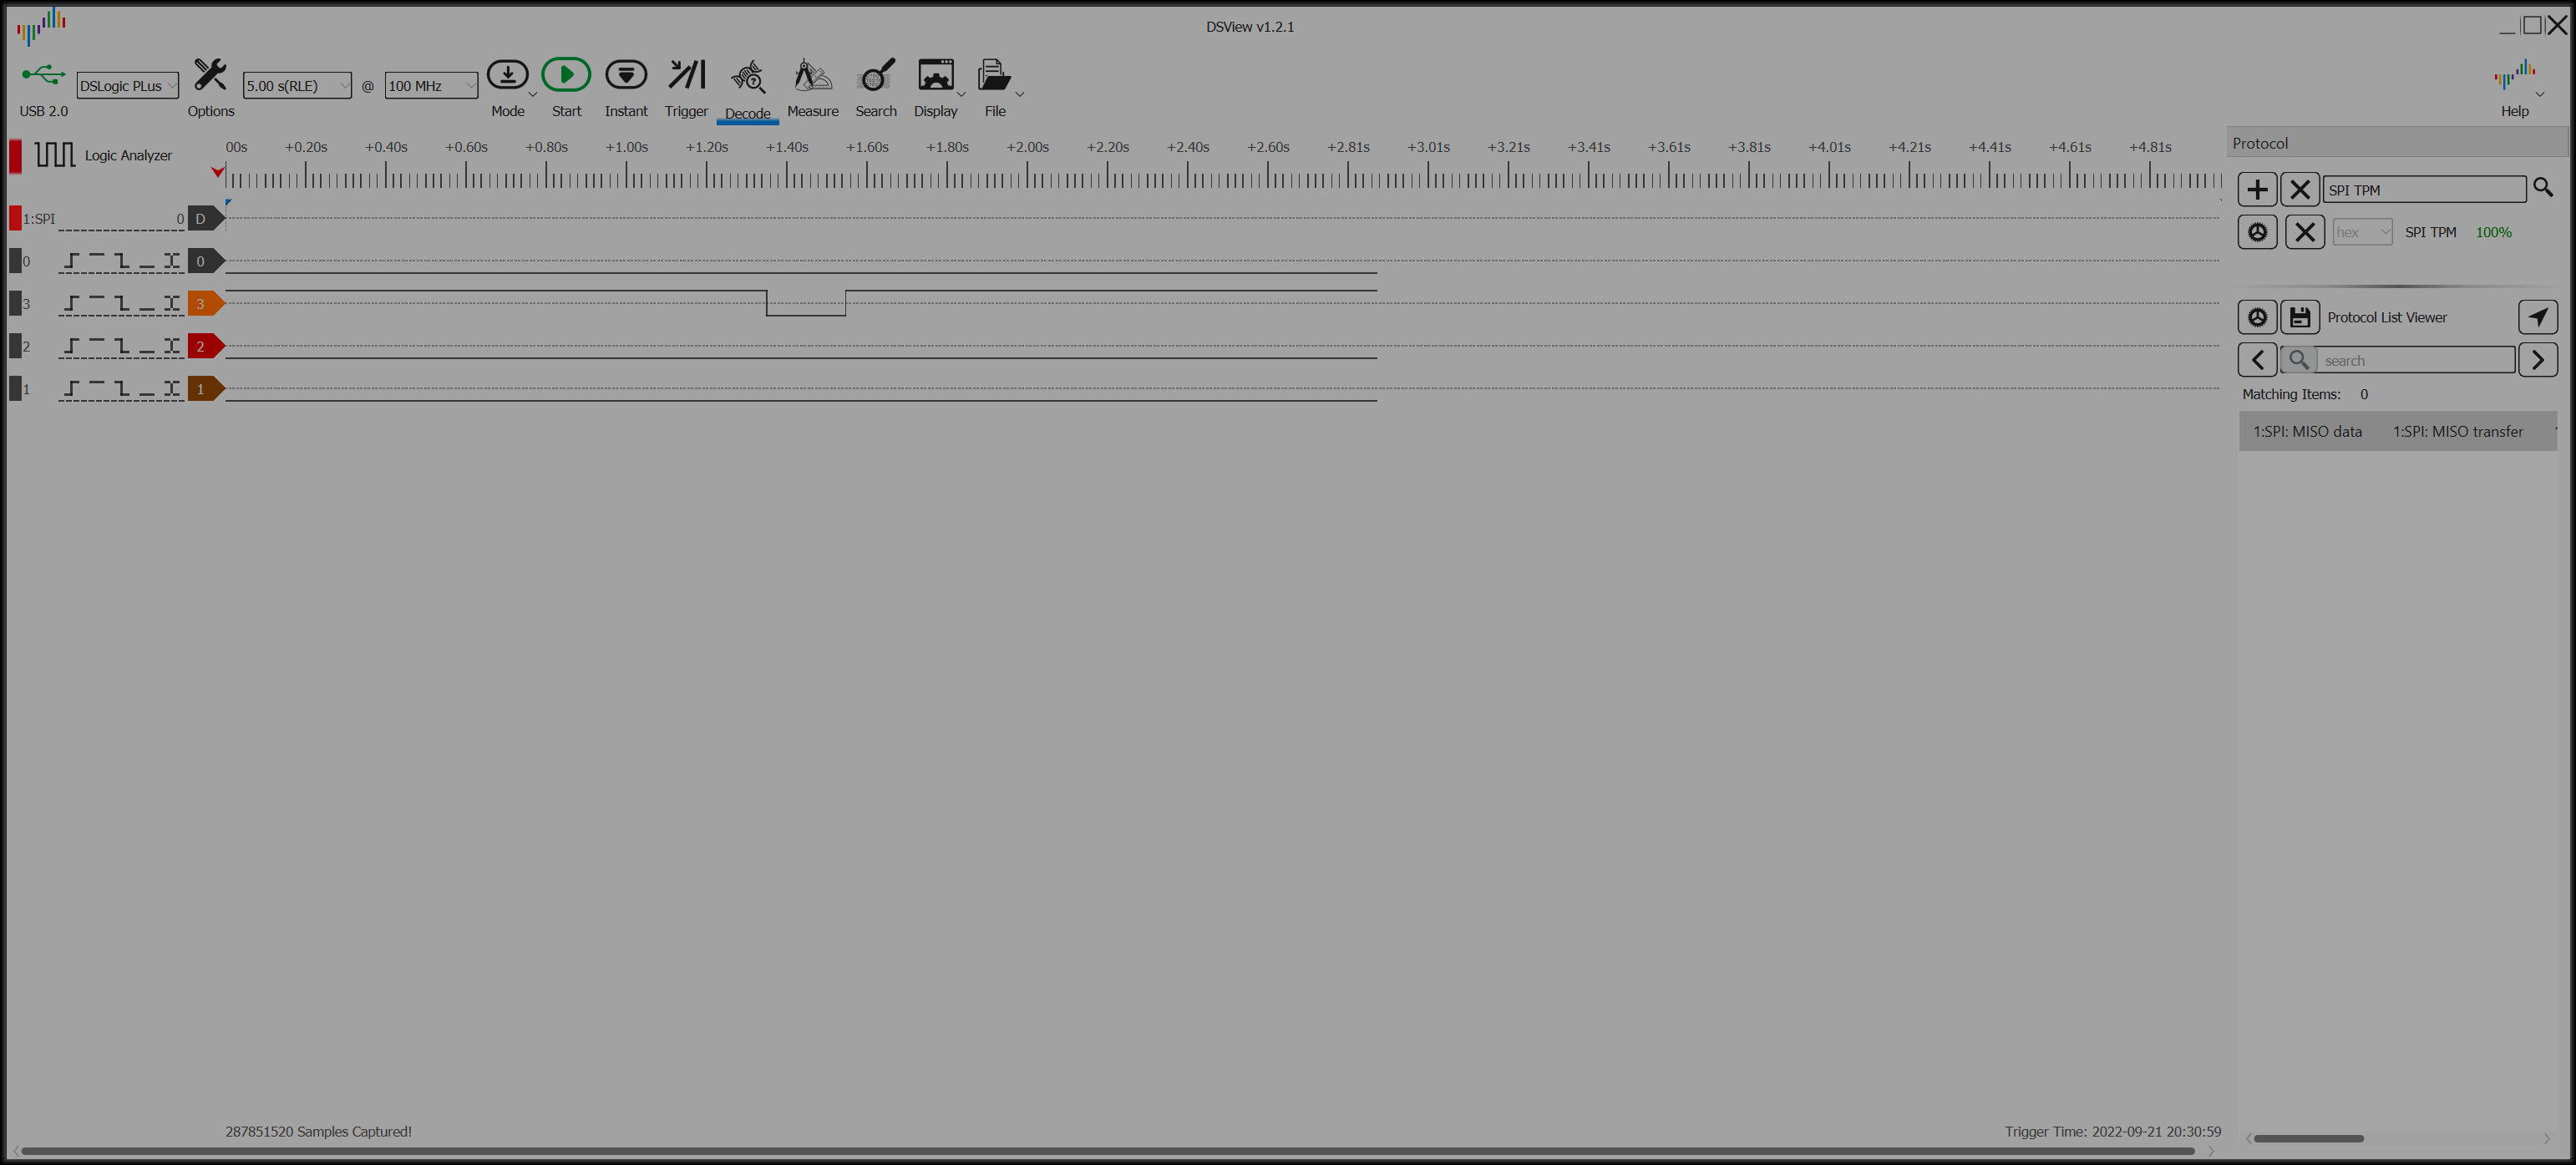
Task: Click the Instant capture icon
Action: pyautogui.click(x=626, y=76)
